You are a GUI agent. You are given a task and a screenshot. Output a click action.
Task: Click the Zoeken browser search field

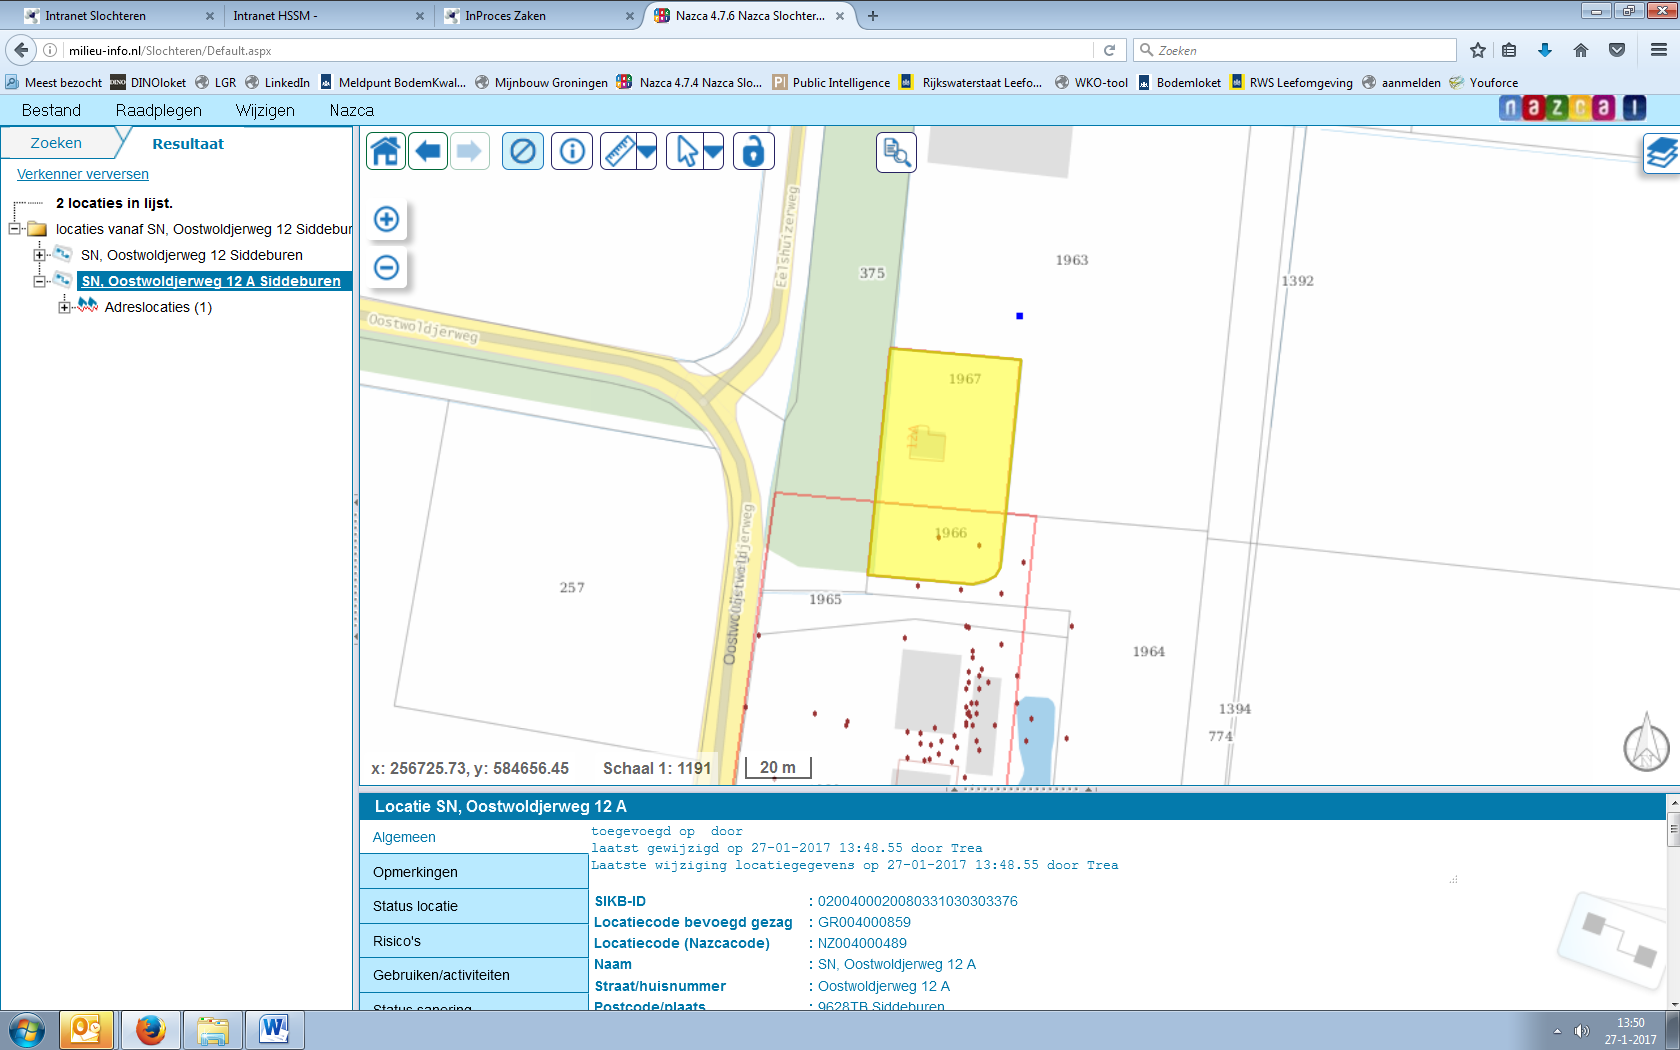(1295, 50)
